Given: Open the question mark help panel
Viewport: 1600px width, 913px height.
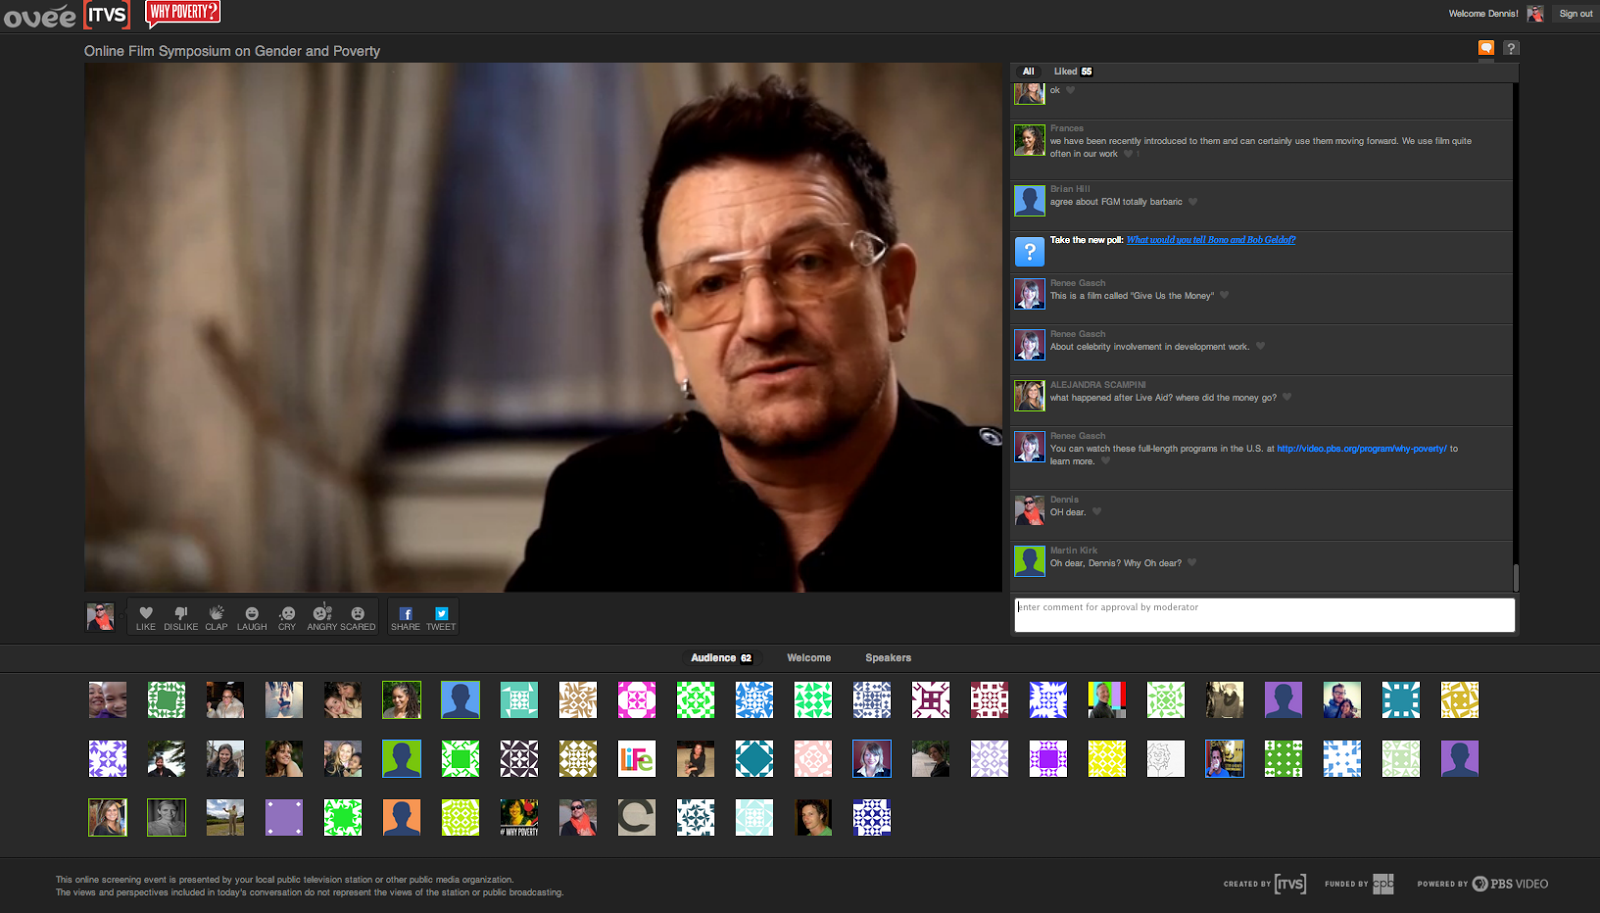Looking at the screenshot, I should [1511, 48].
